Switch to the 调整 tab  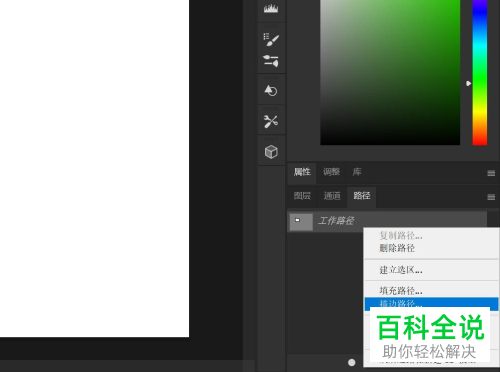click(331, 172)
